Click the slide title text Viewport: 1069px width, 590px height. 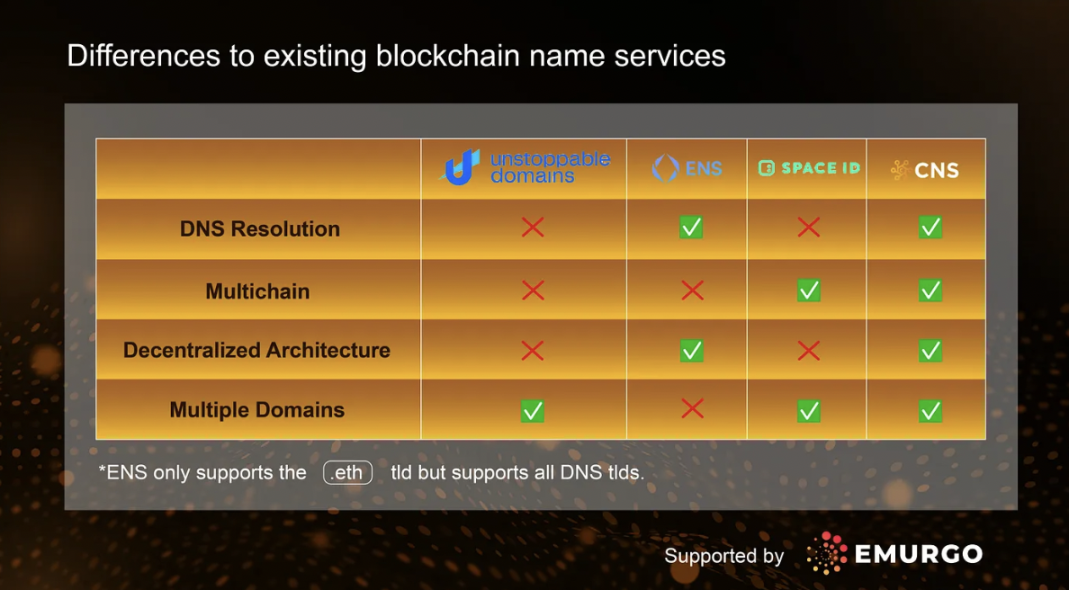point(396,57)
